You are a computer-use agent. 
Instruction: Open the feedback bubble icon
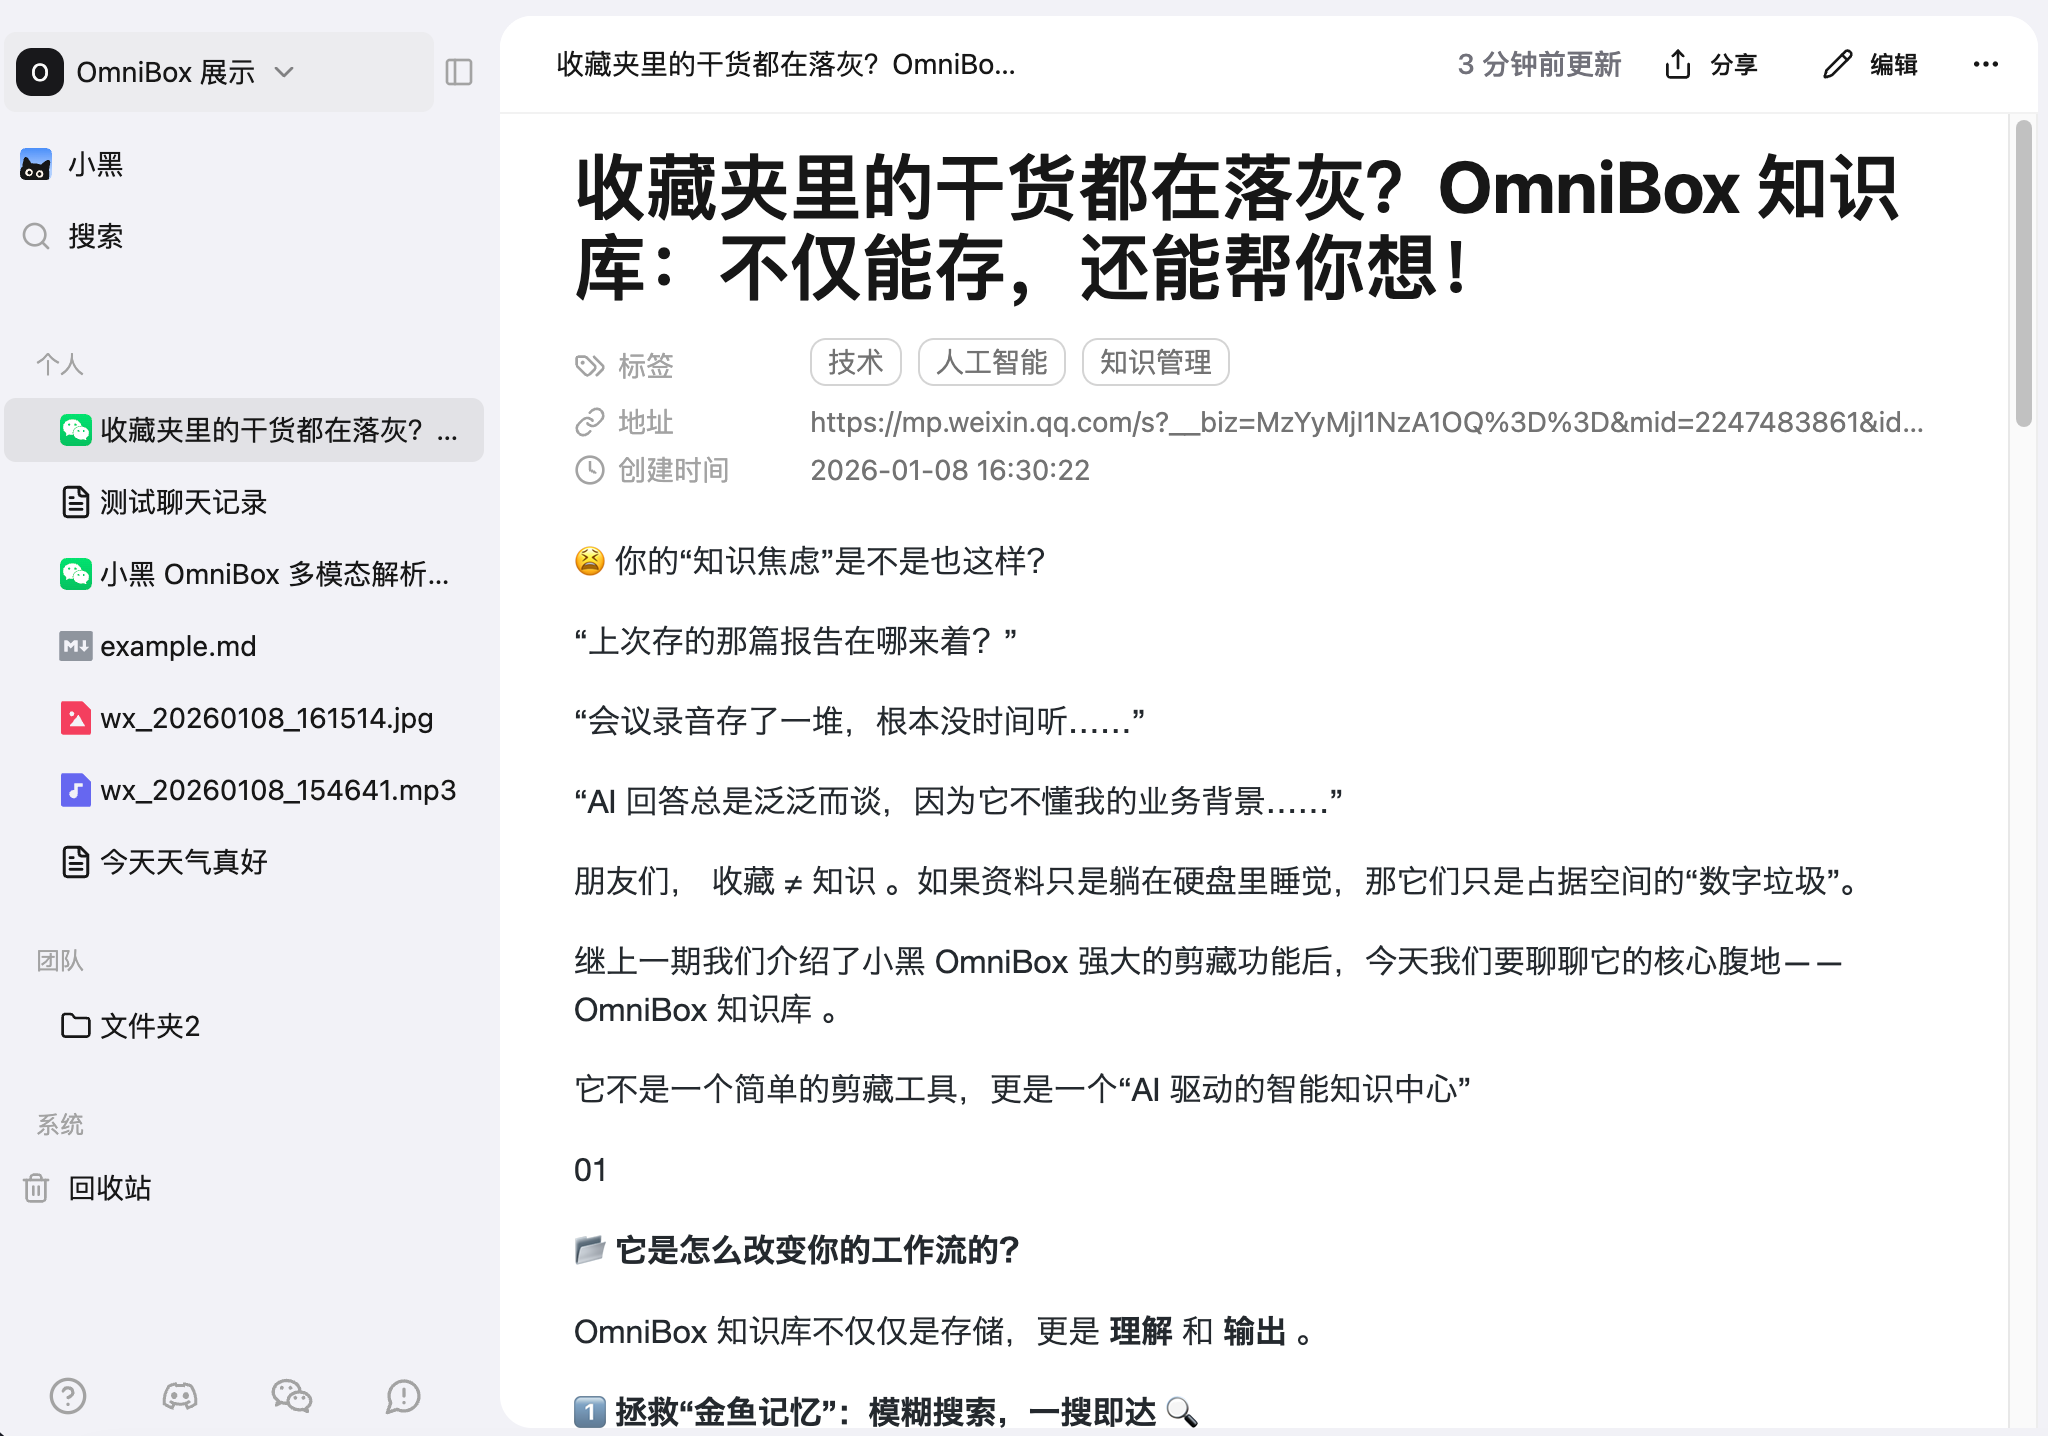tap(403, 1395)
